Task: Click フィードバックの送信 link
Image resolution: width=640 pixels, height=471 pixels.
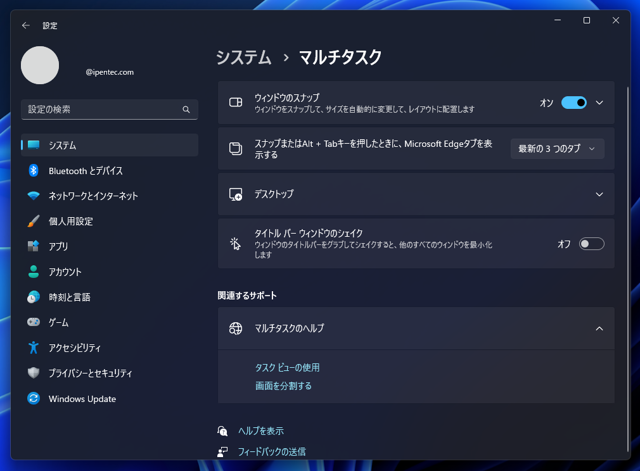Action: [272, 451]
